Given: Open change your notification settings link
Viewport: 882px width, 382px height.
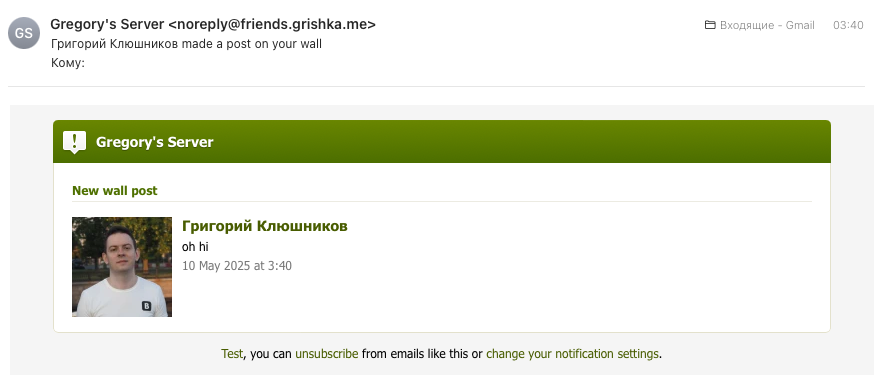Looking at the screenshot, I should [572, 354].
